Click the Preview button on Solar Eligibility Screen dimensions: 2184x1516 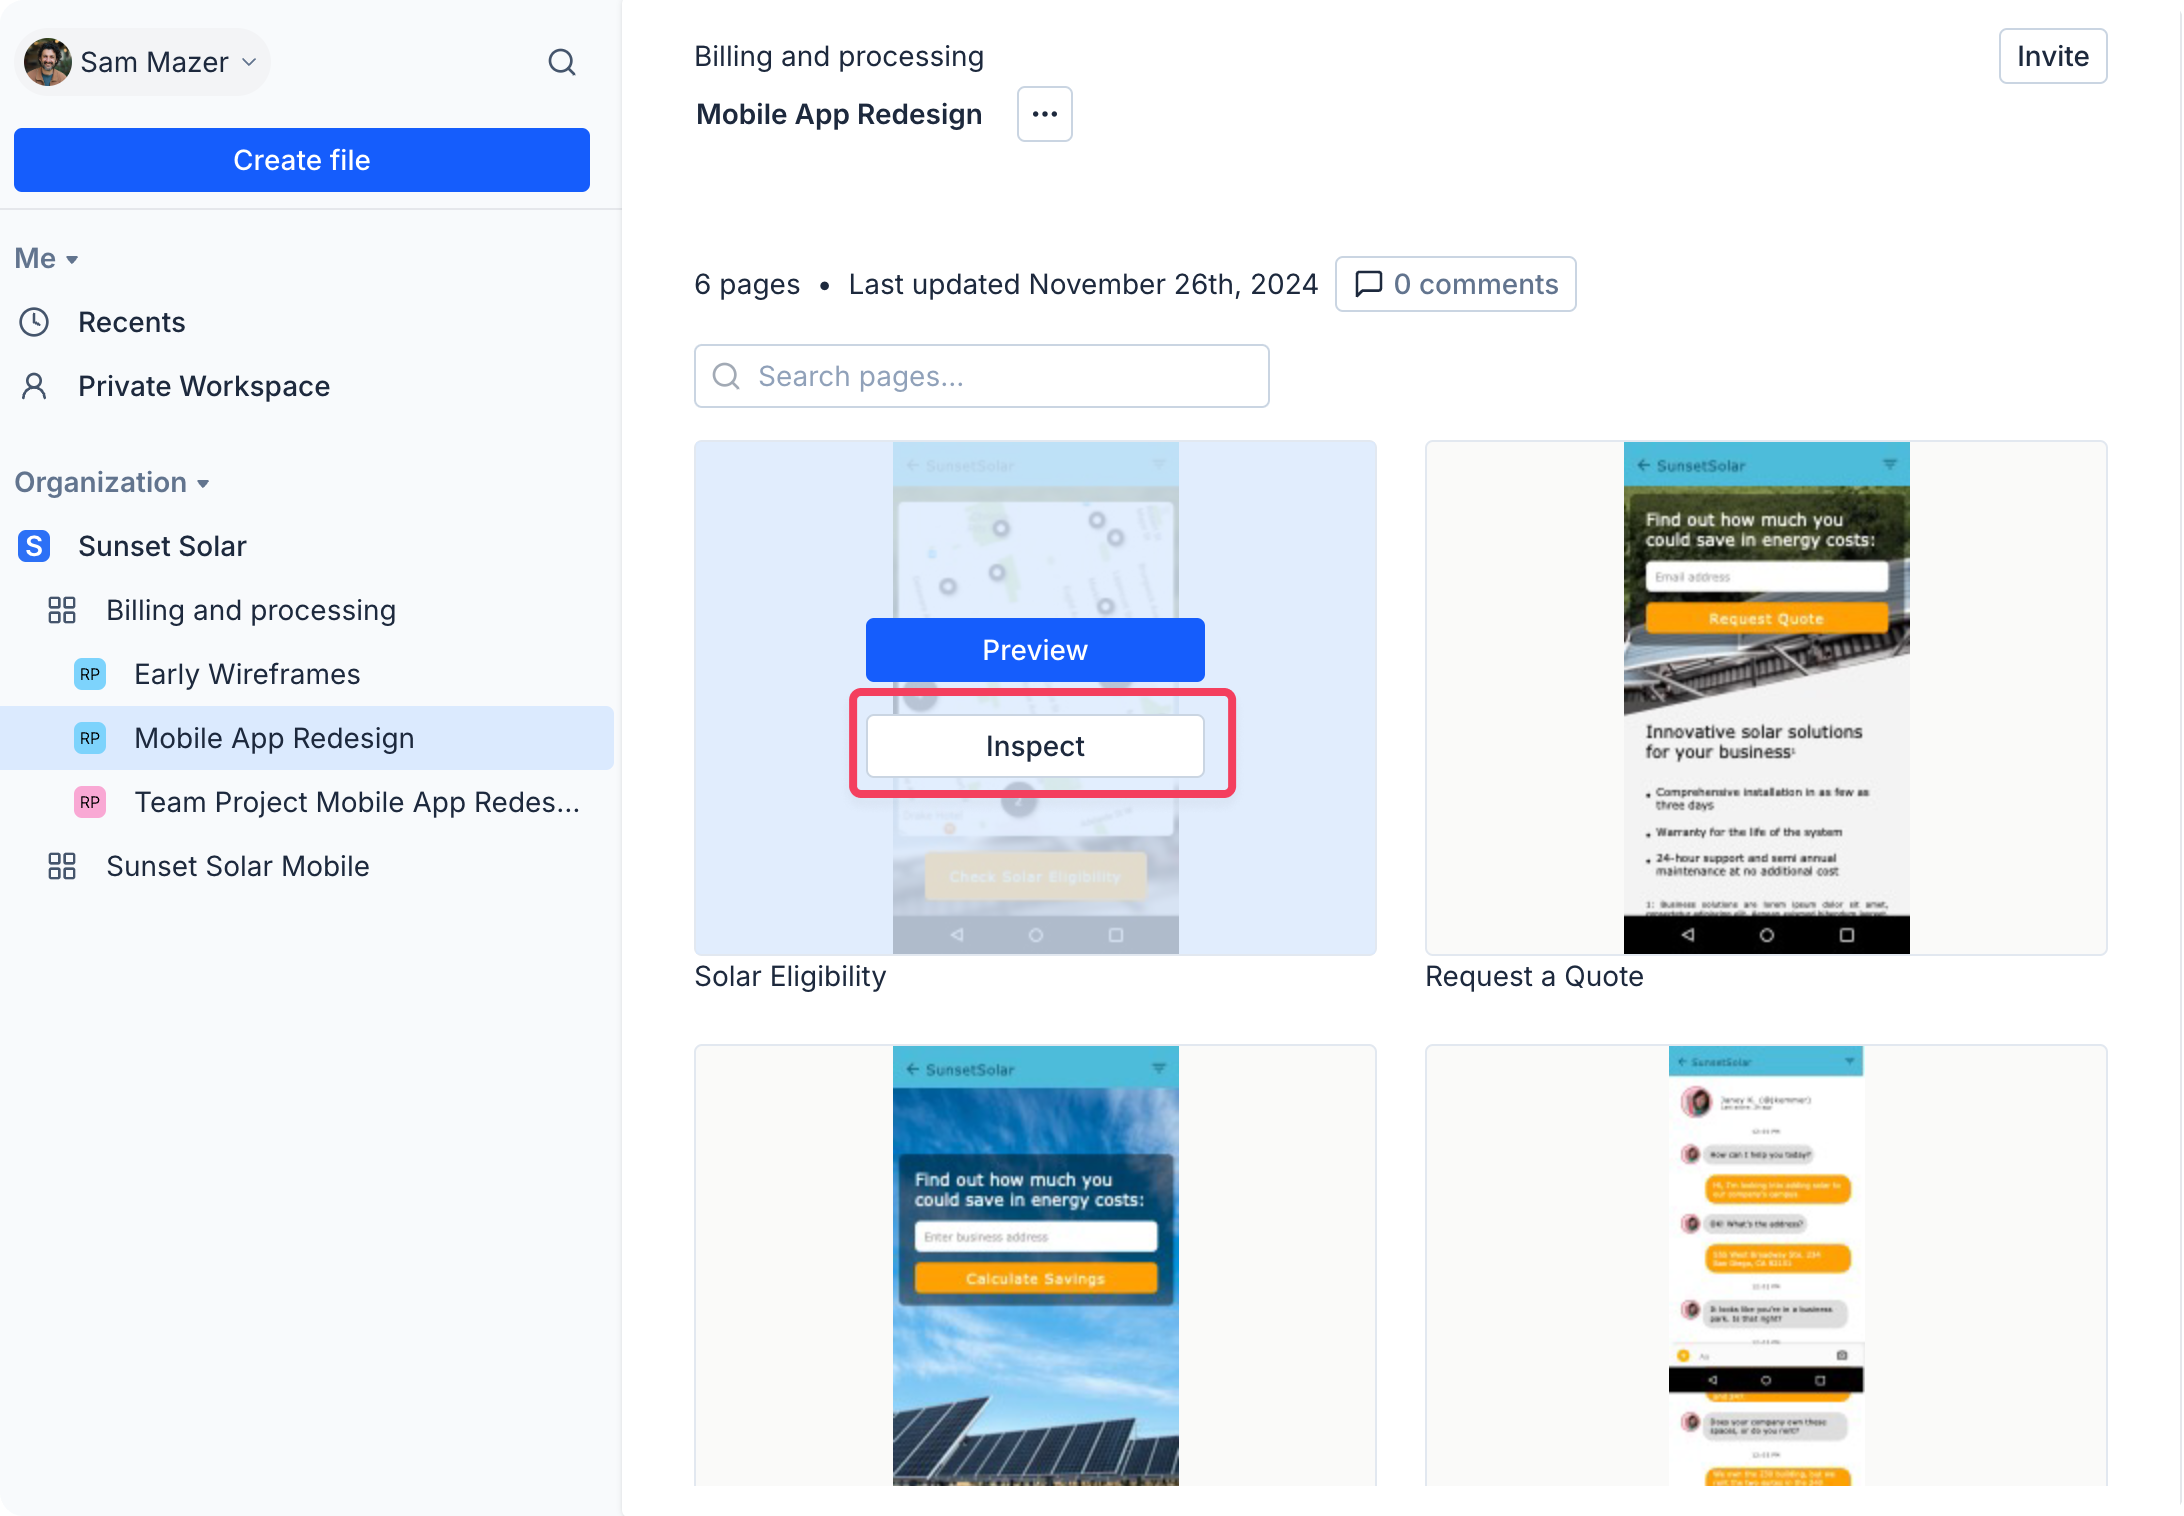[1034, 650]
